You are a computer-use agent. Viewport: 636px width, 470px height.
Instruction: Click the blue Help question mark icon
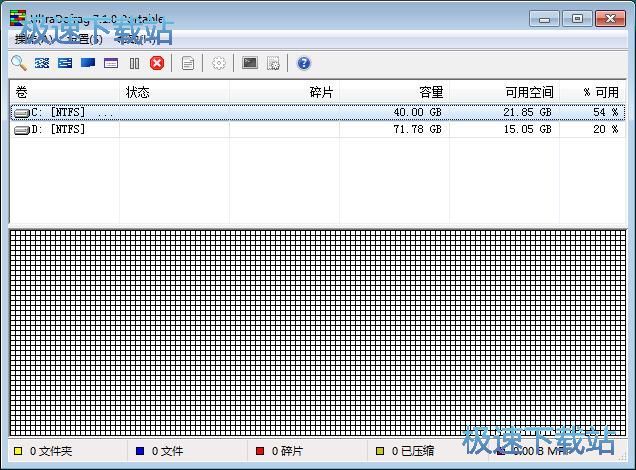point(304,63)
